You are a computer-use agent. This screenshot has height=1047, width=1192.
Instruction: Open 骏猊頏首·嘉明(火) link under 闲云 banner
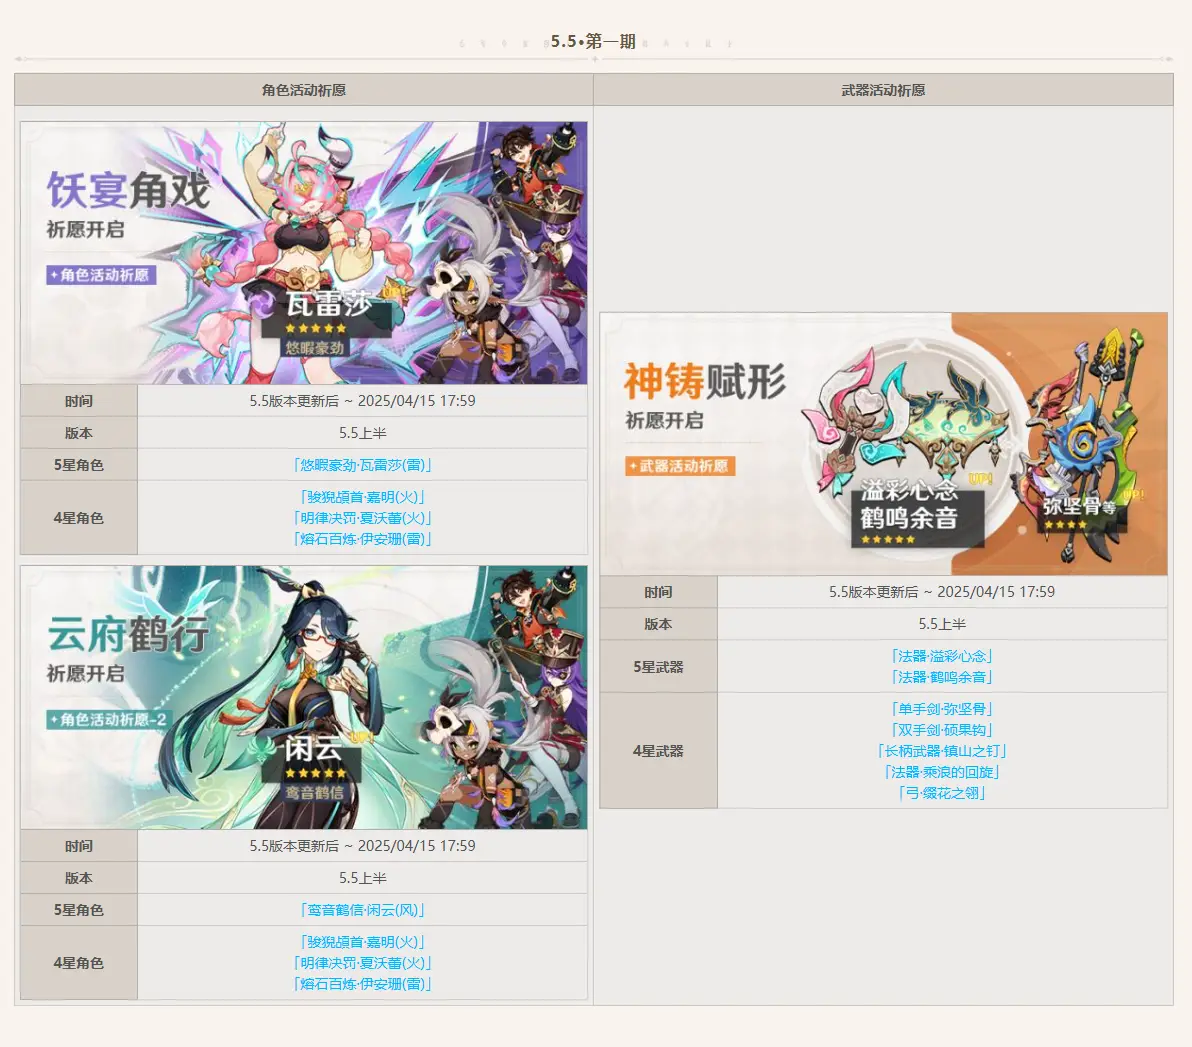pos(362,942)
